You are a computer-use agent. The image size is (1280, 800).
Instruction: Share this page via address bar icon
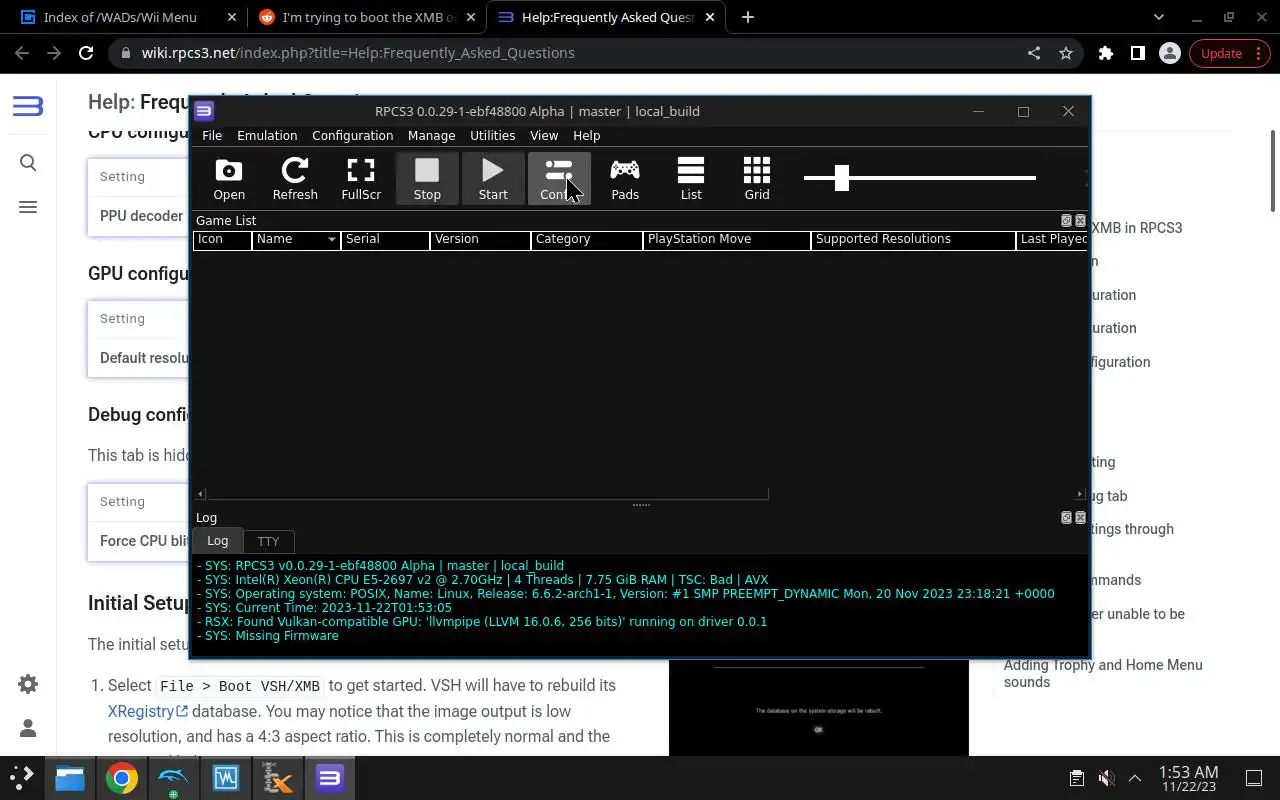[1034, 53]
